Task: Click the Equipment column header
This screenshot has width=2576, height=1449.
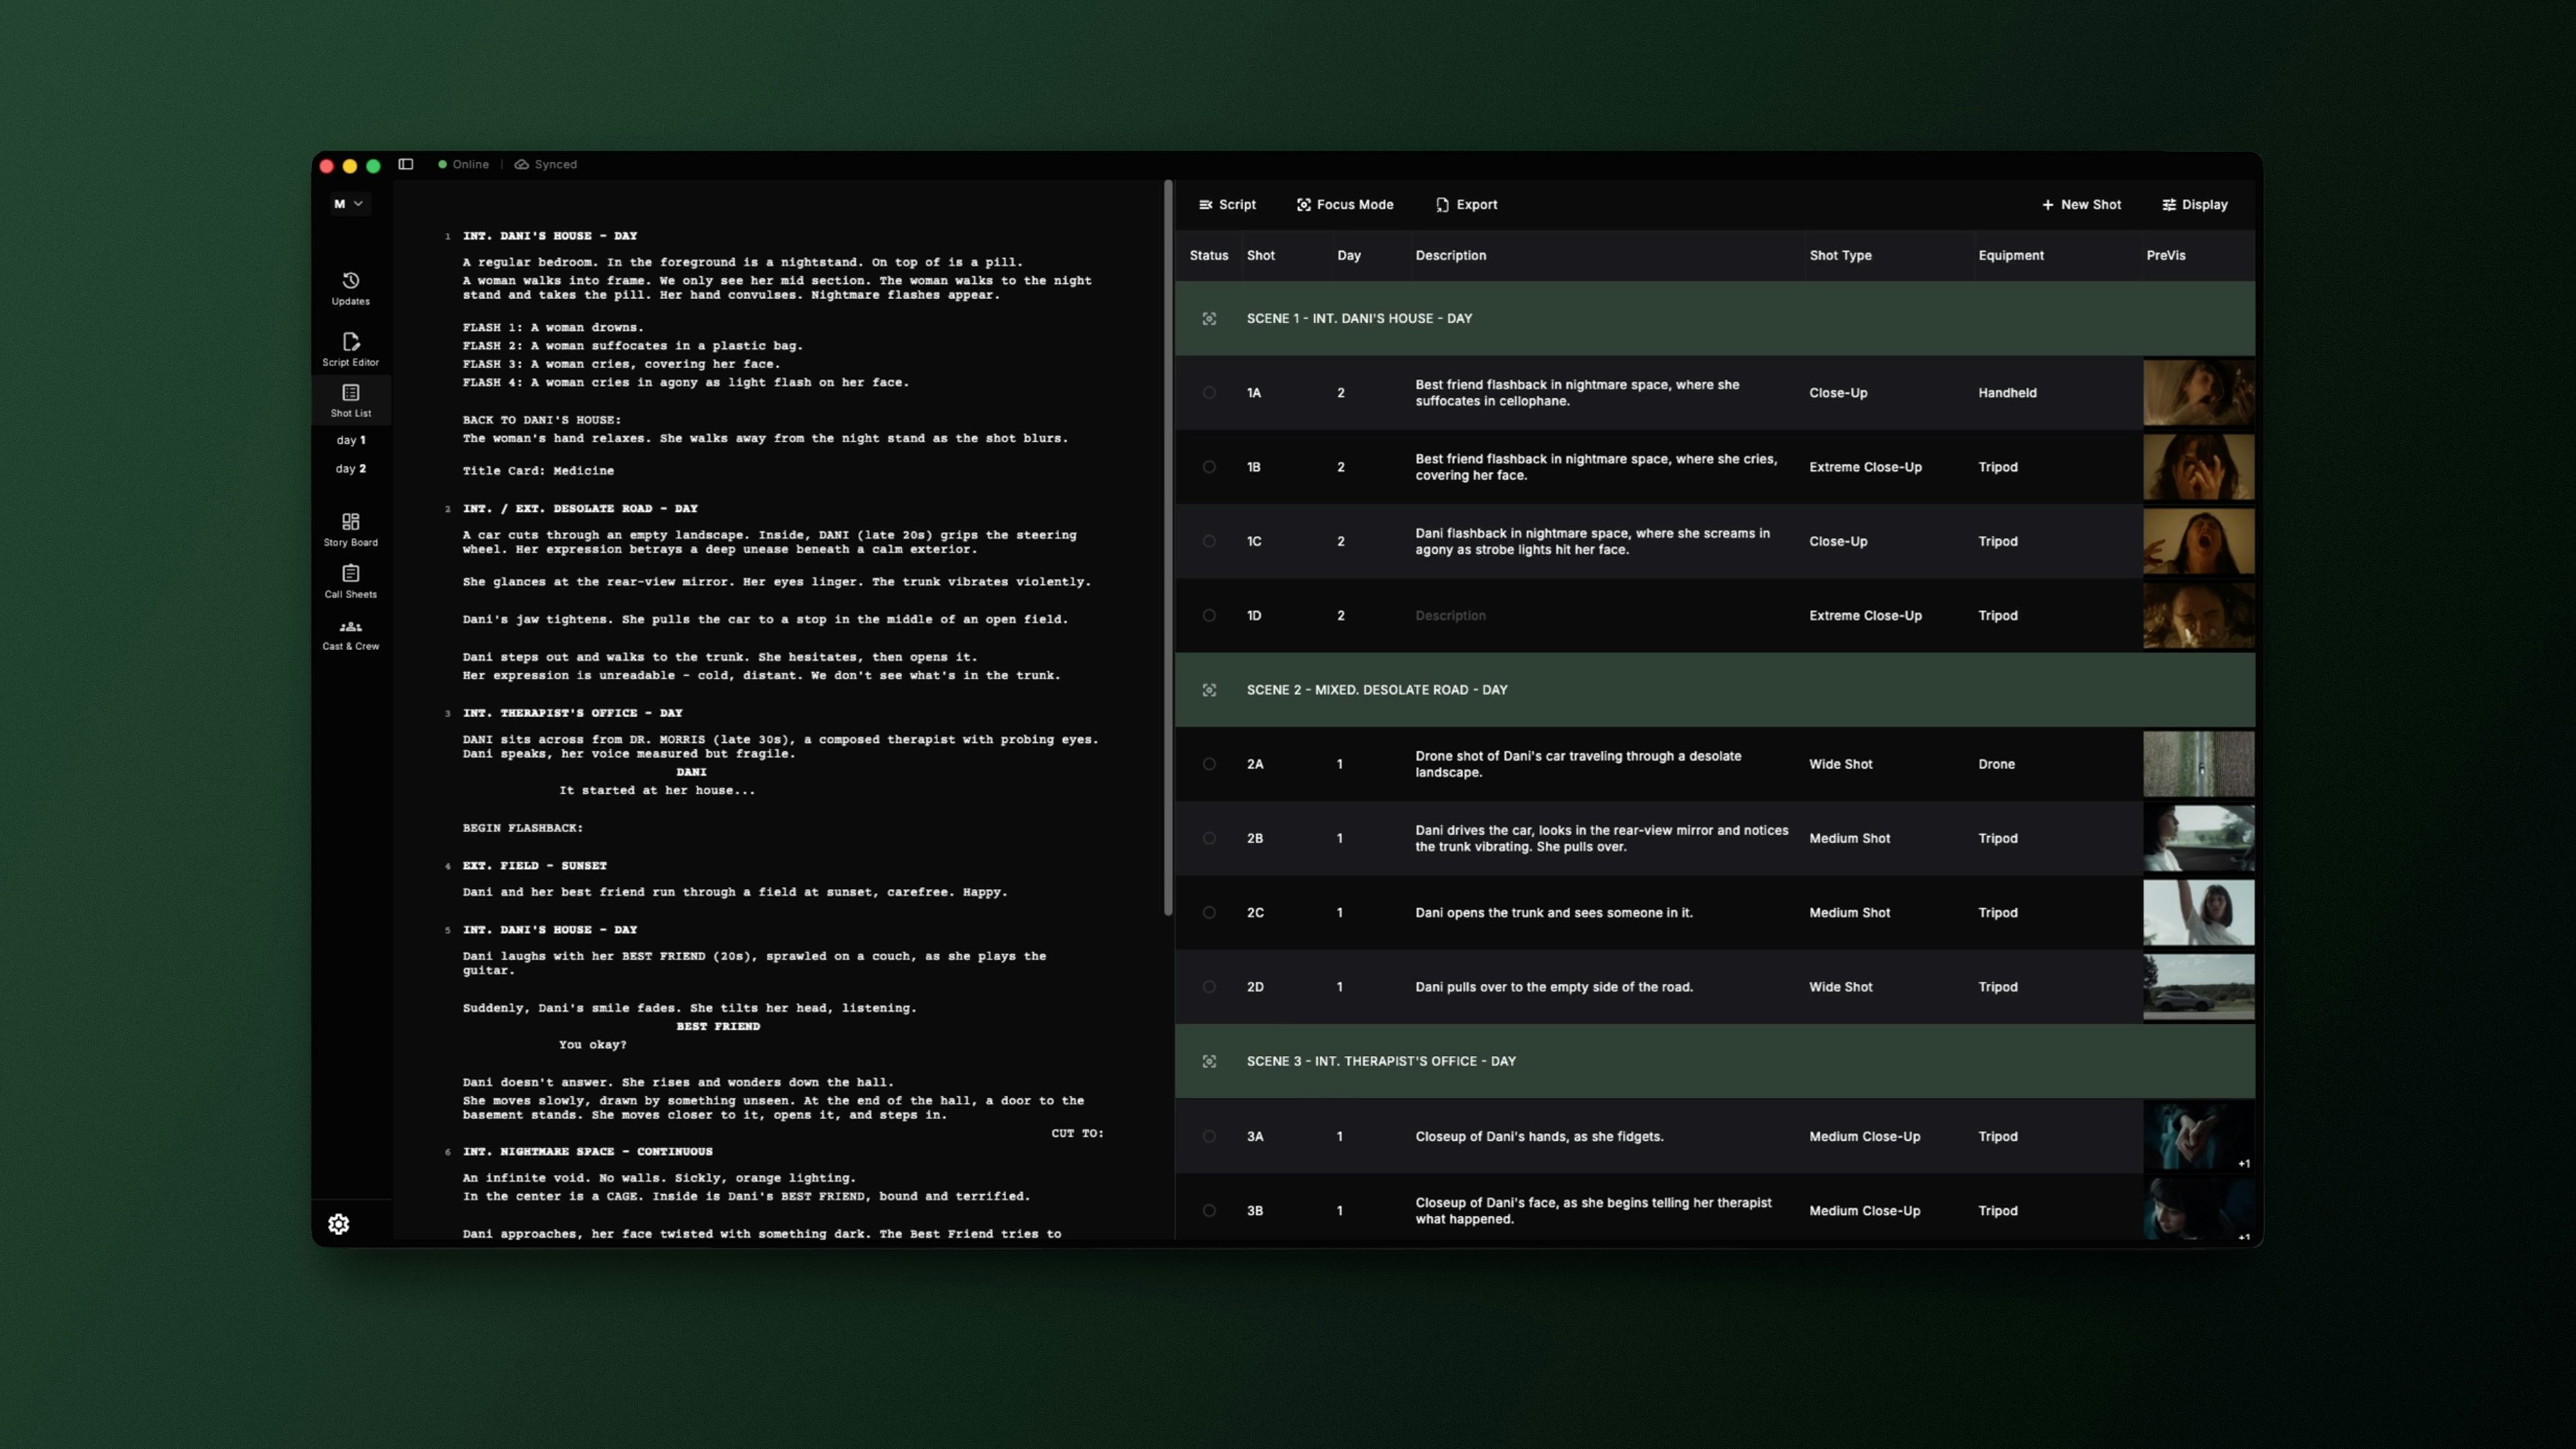Action: click(2010, 255)
